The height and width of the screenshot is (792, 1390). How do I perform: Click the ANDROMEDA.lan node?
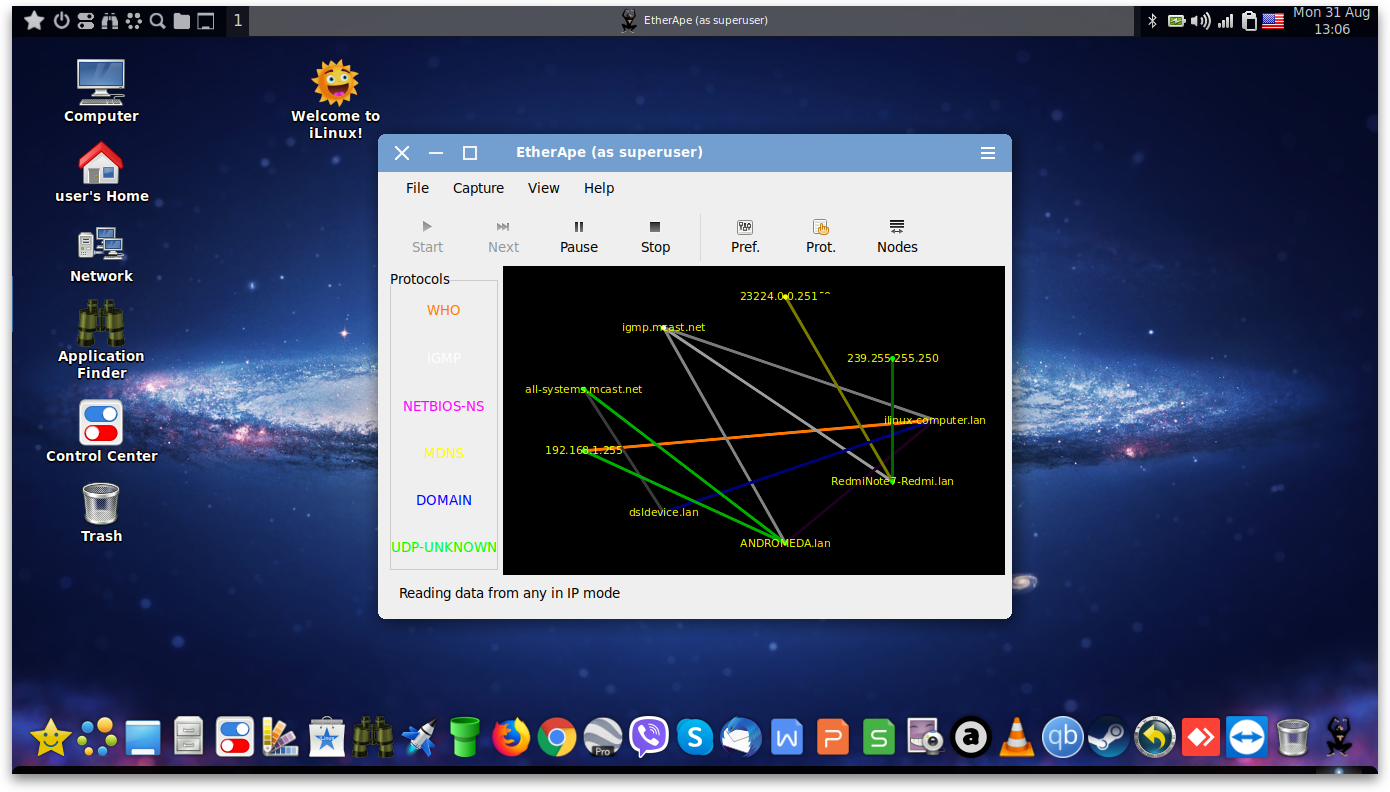click(x=785, y=543)
